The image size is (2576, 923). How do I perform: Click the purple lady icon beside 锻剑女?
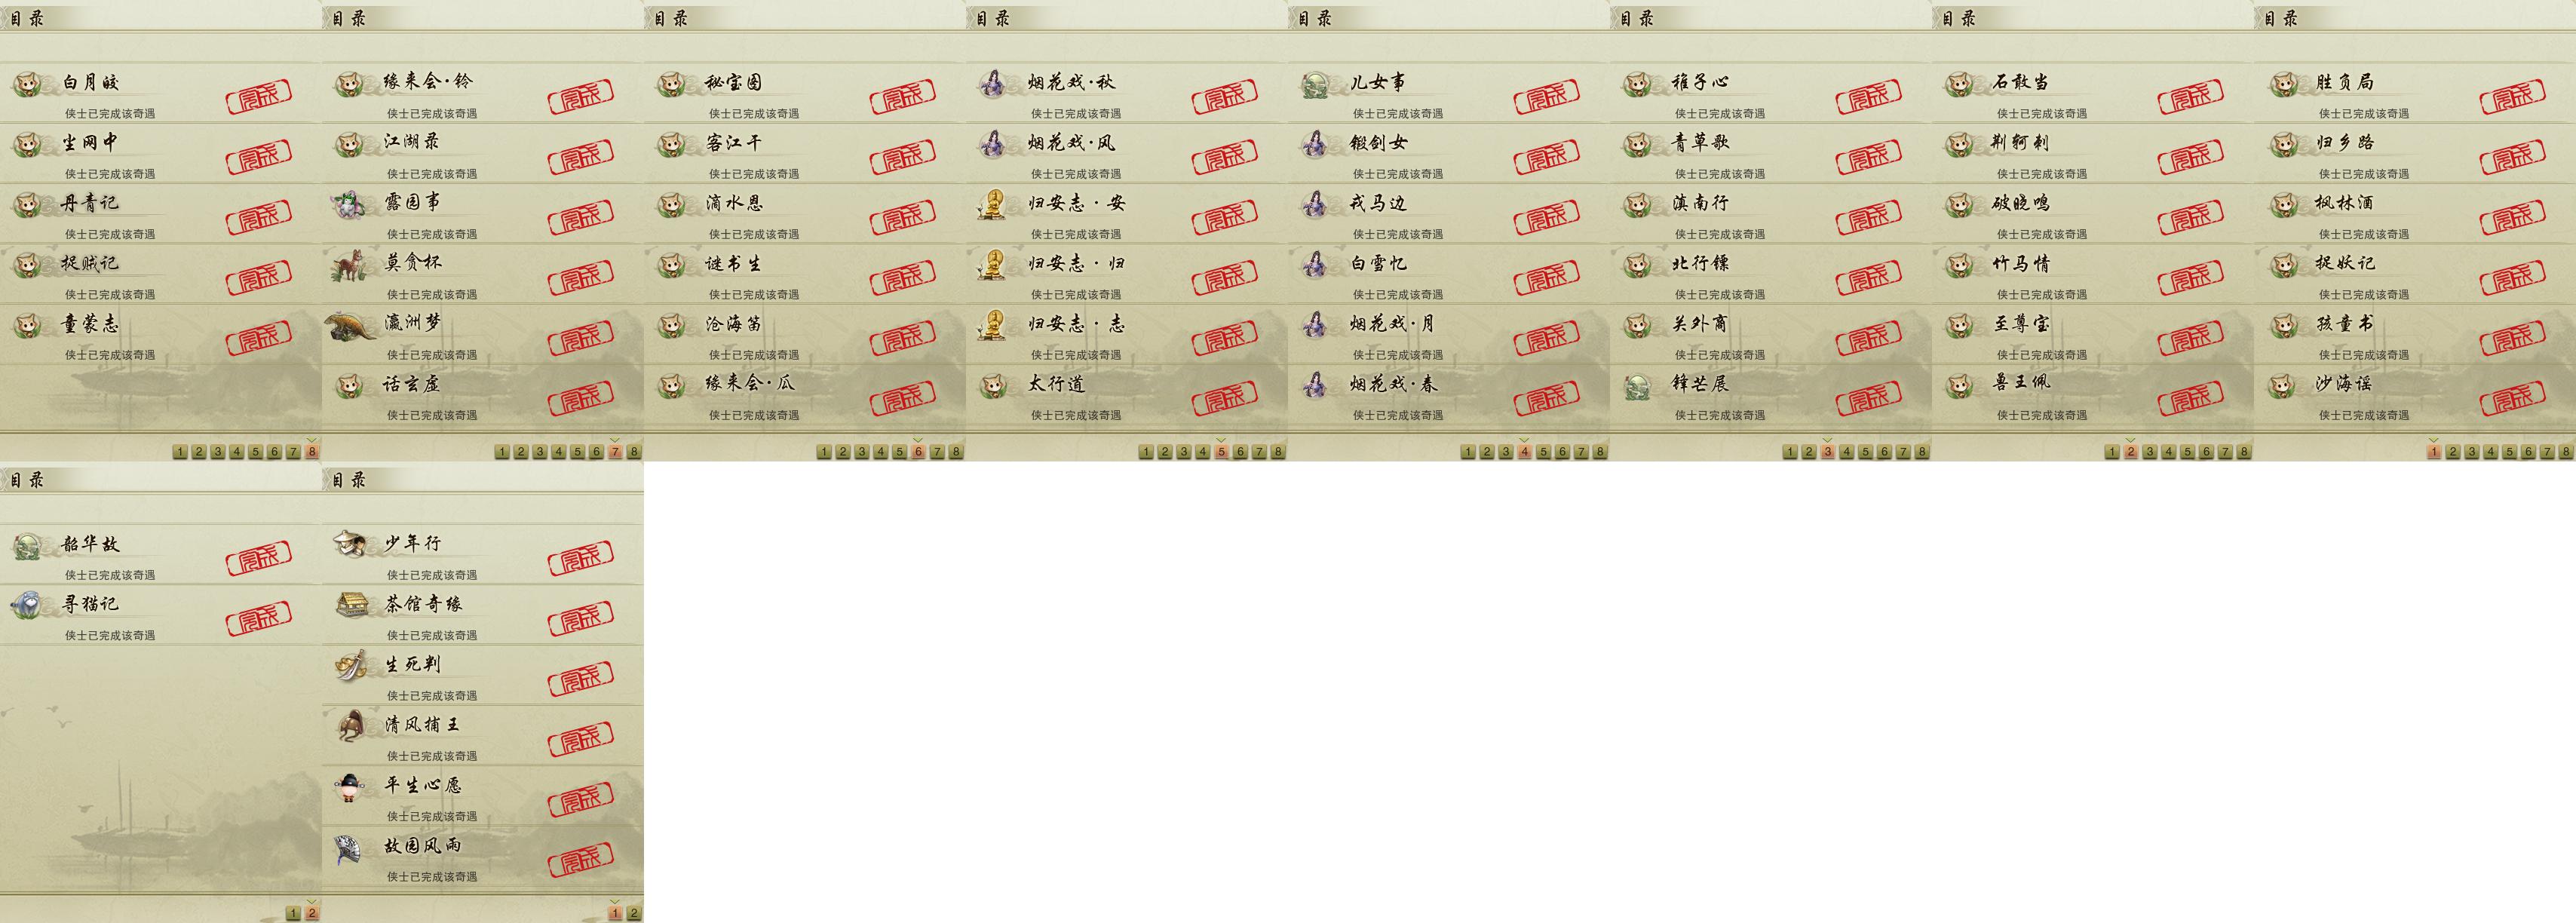coord(1314,143)
